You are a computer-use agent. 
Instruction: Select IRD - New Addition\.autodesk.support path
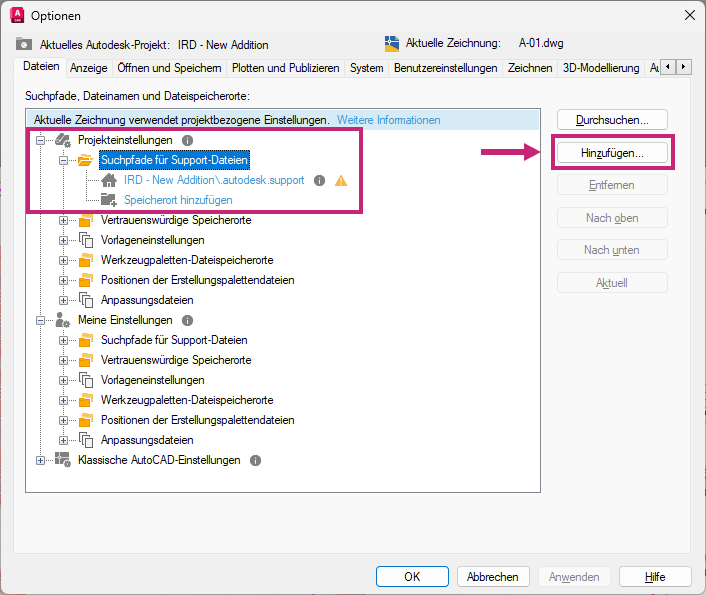coord(214,180)
